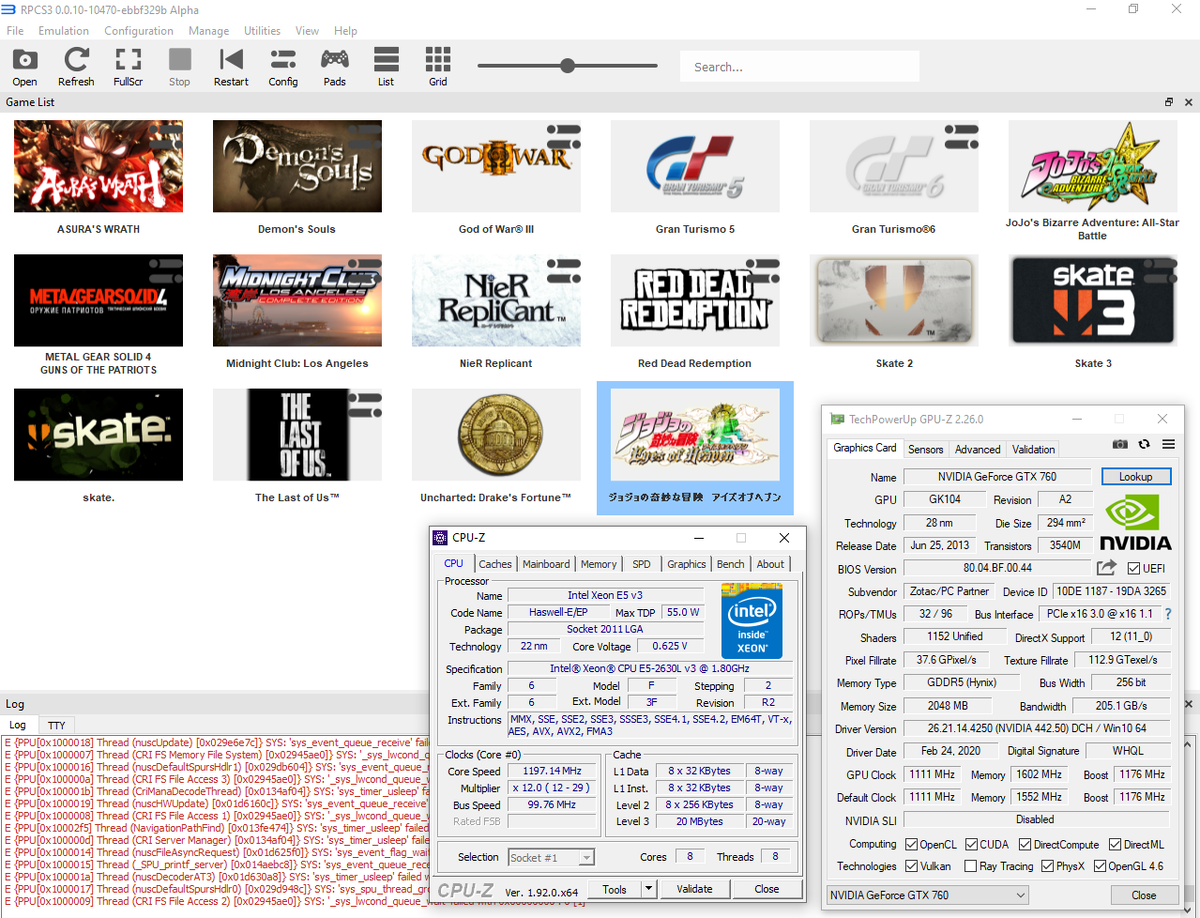Toggle the DirectML checkbox
This screenshot has width=1200, height=918.
click(x=1114, y=845)
